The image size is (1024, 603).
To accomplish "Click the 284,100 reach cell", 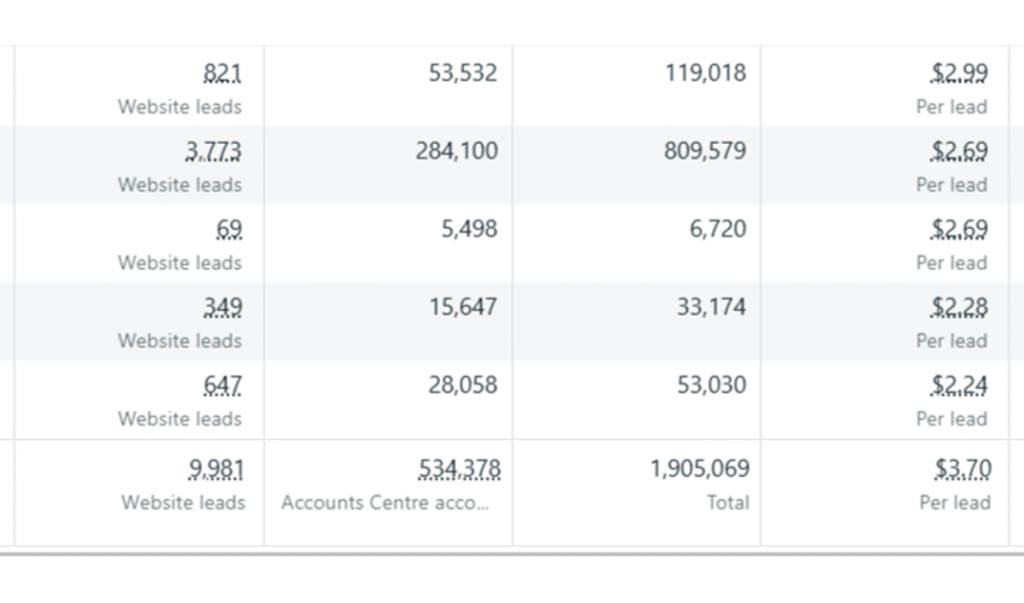I will (x=456, y=151).
